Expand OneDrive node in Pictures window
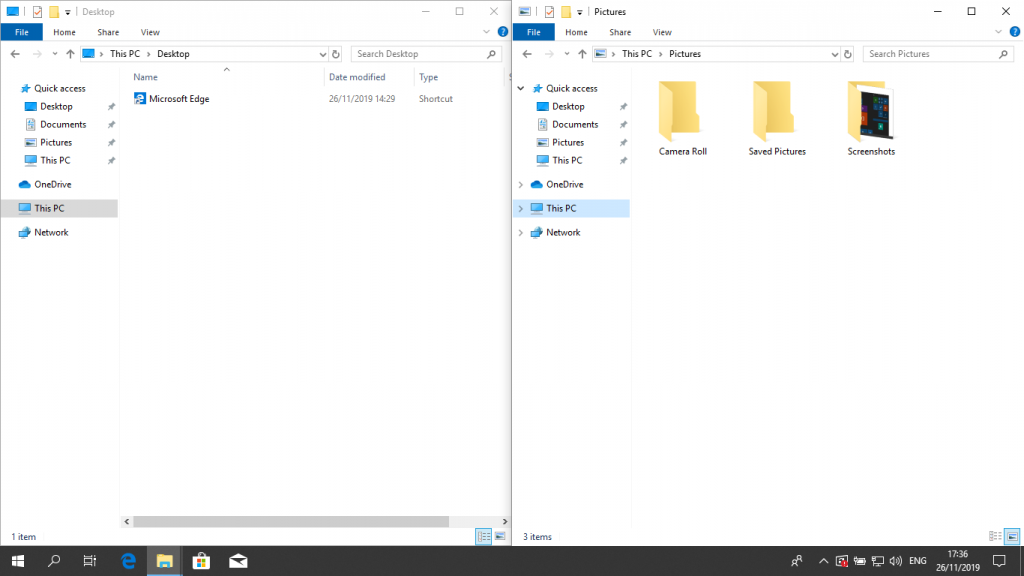Screen dimensions: 1024x576 coord(520,185)
